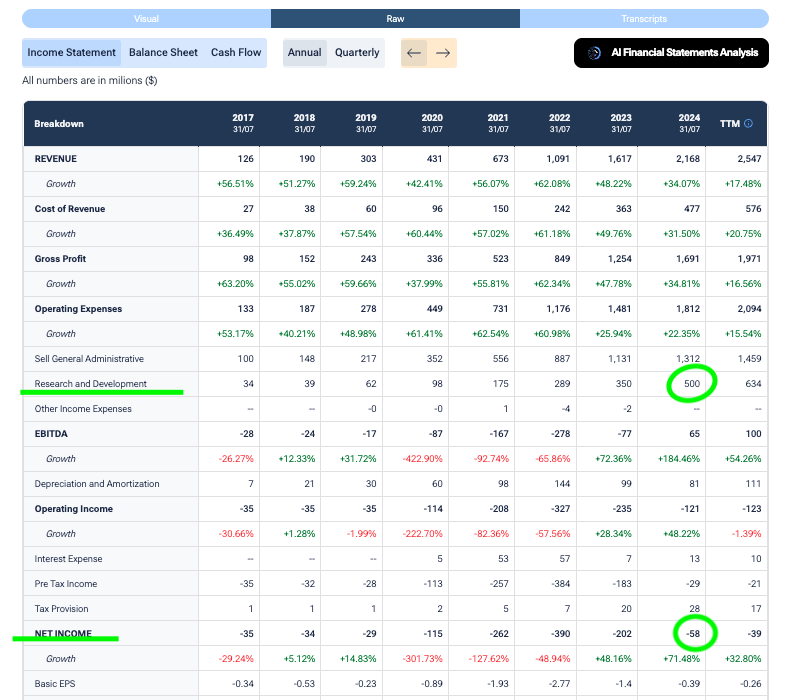Click the TTM column header label
This screenshot has width=803, height=700.
tap(730, 124)
